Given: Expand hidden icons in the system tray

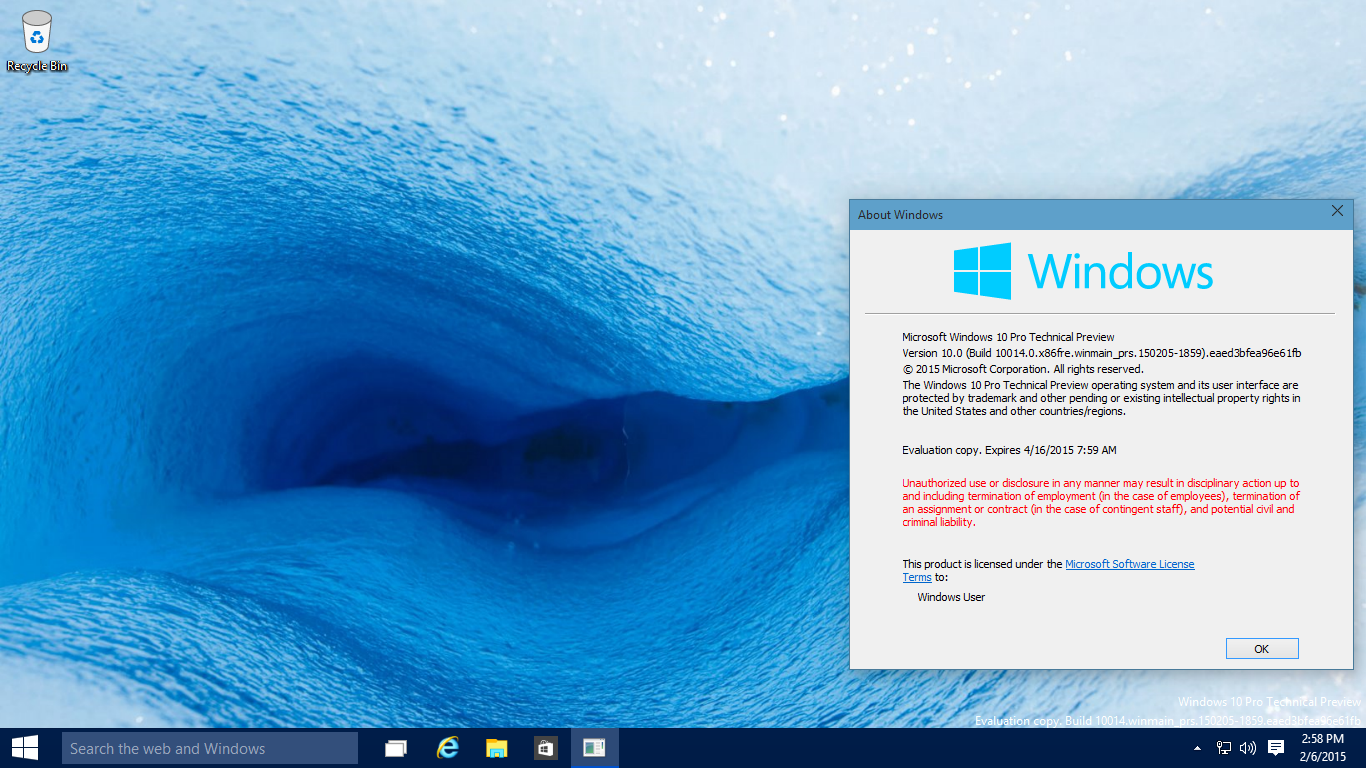Looking at the screenshot, I should pyautogui.click(x=1198, y=747).
